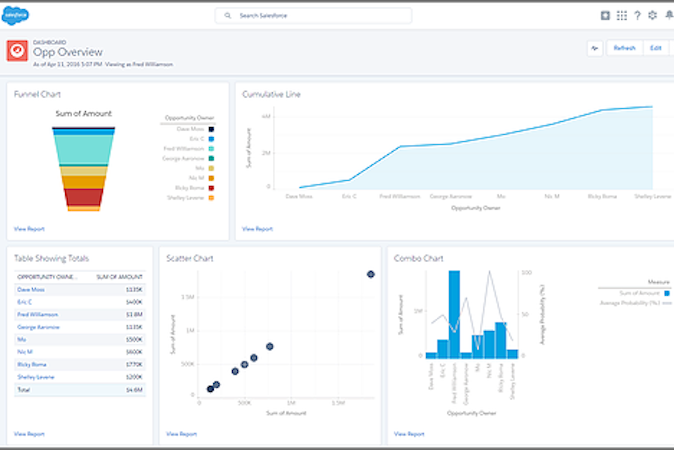This screenshot has width=674, height=450.
Task: Open View Report under Funnel Chart
Action: 29,229
